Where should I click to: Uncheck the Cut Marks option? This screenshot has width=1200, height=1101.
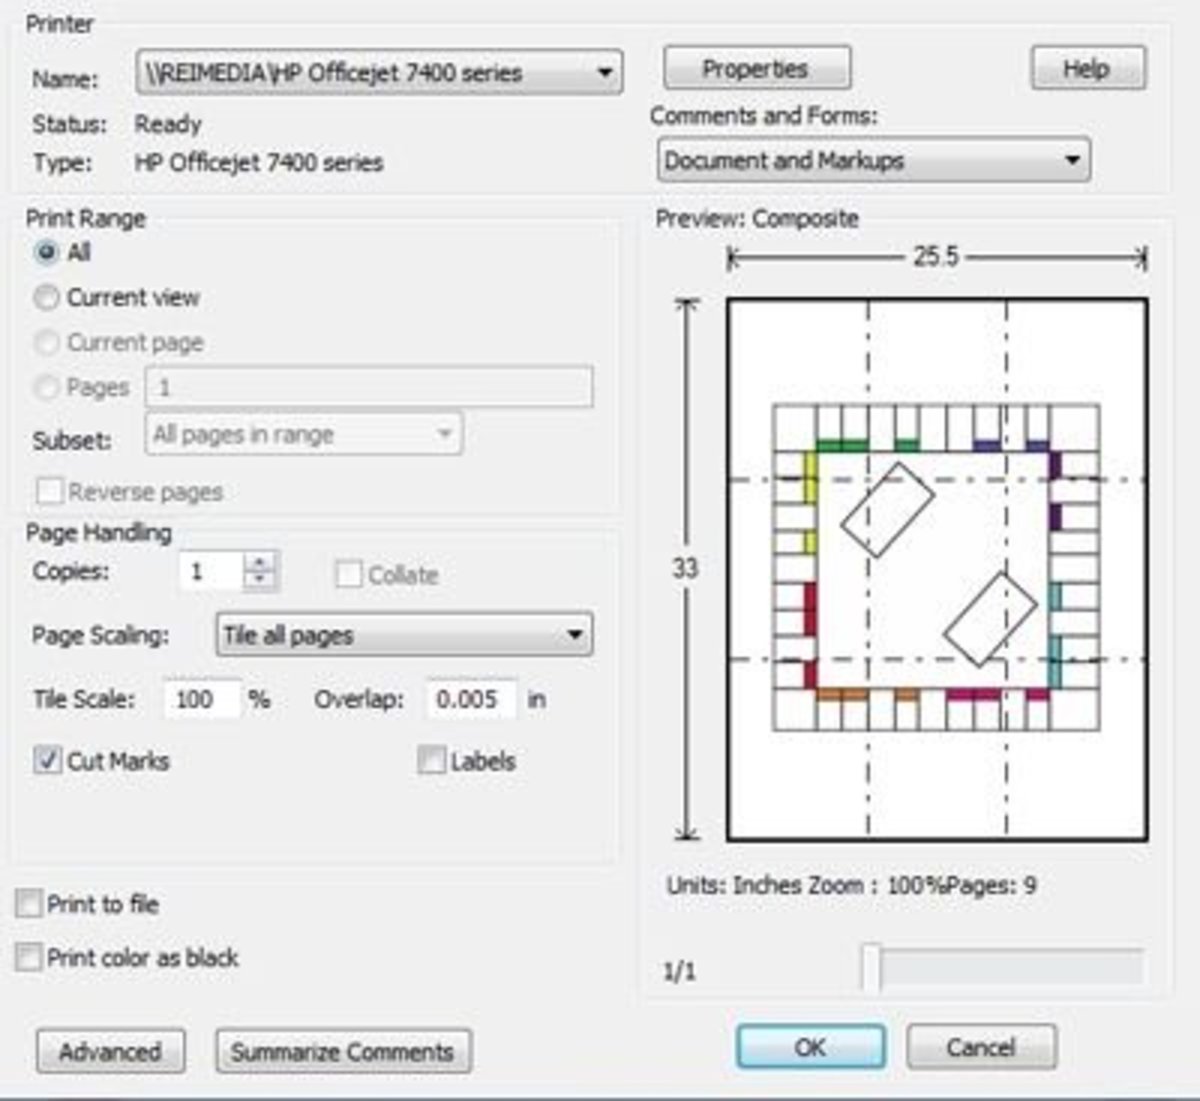pyautogui.click(x=44, y=761)
